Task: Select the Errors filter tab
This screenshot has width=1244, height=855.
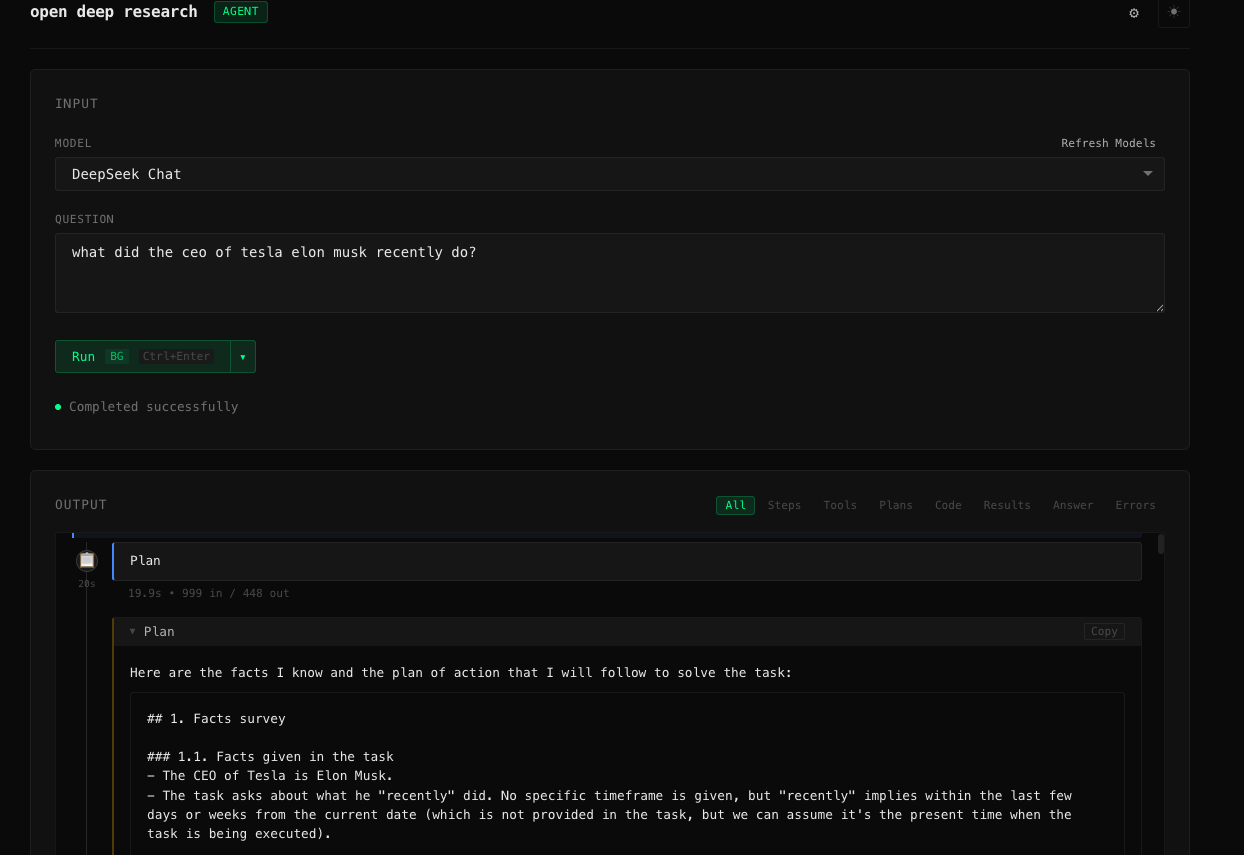Action: 1135,505
